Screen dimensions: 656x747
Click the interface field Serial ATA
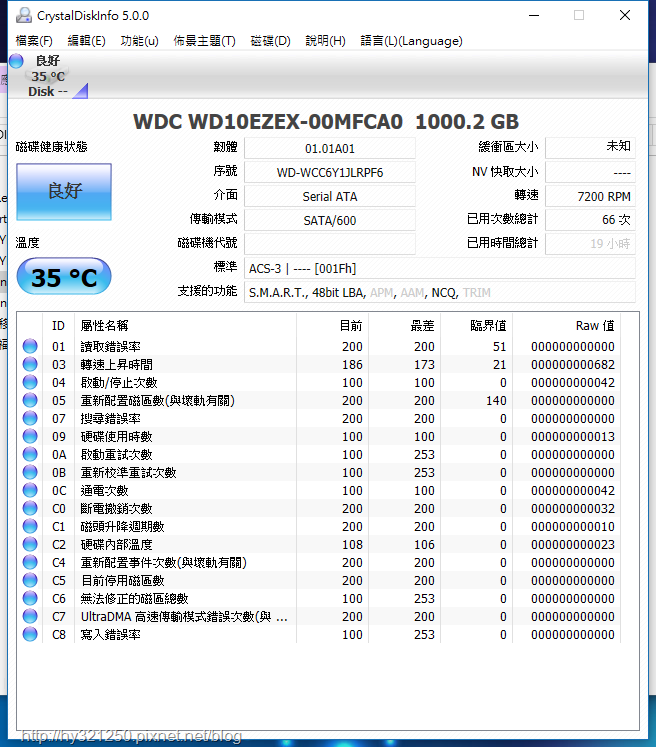[330, 196]
